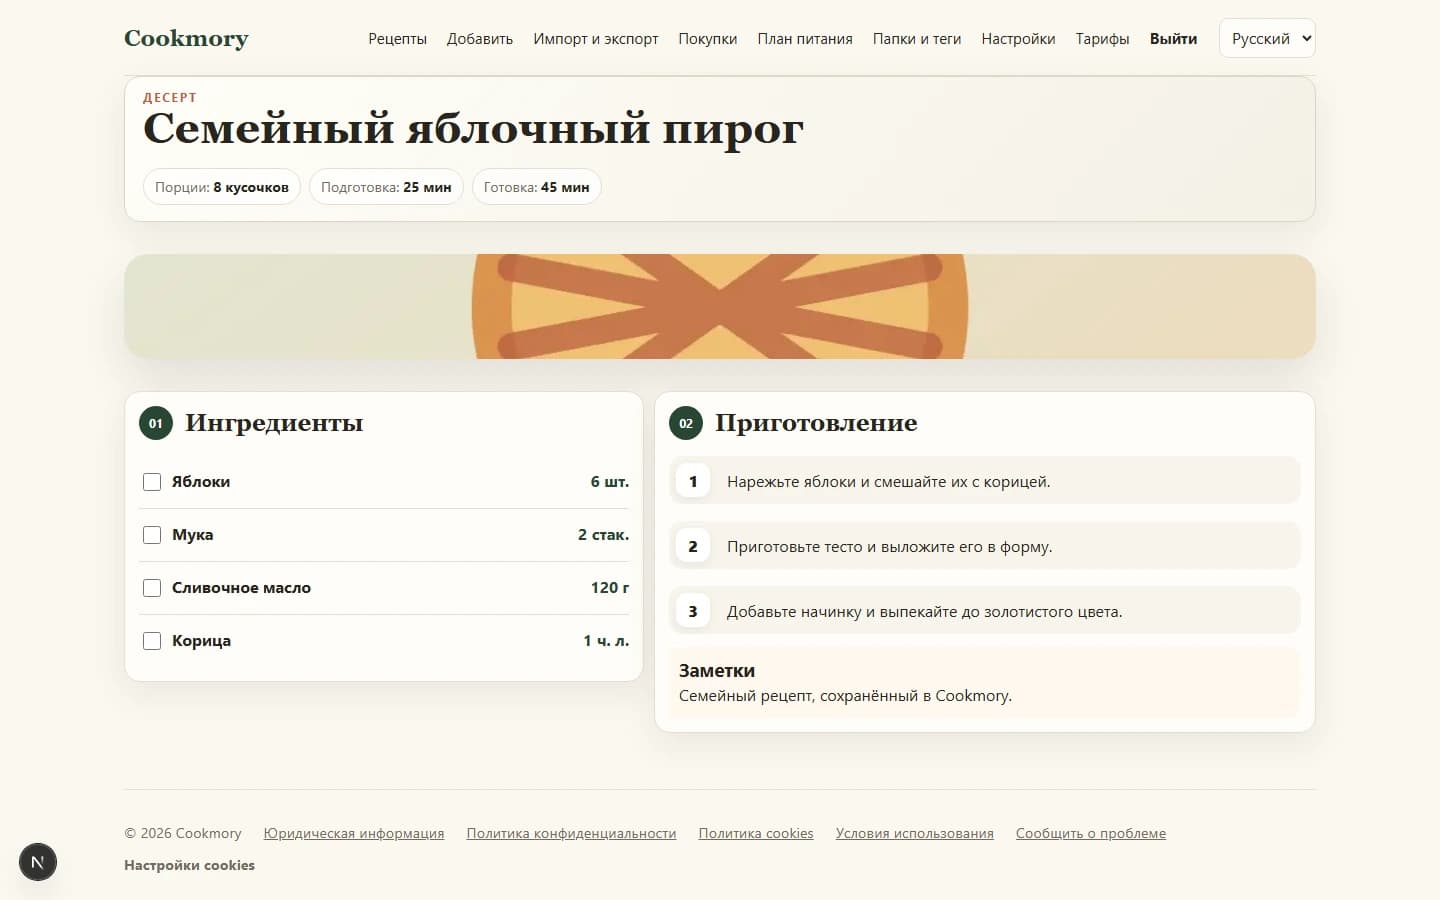This screenshot has width=1440, height=900.
Task: Click the Сливочное масло ingredient name
Action: 241,588
